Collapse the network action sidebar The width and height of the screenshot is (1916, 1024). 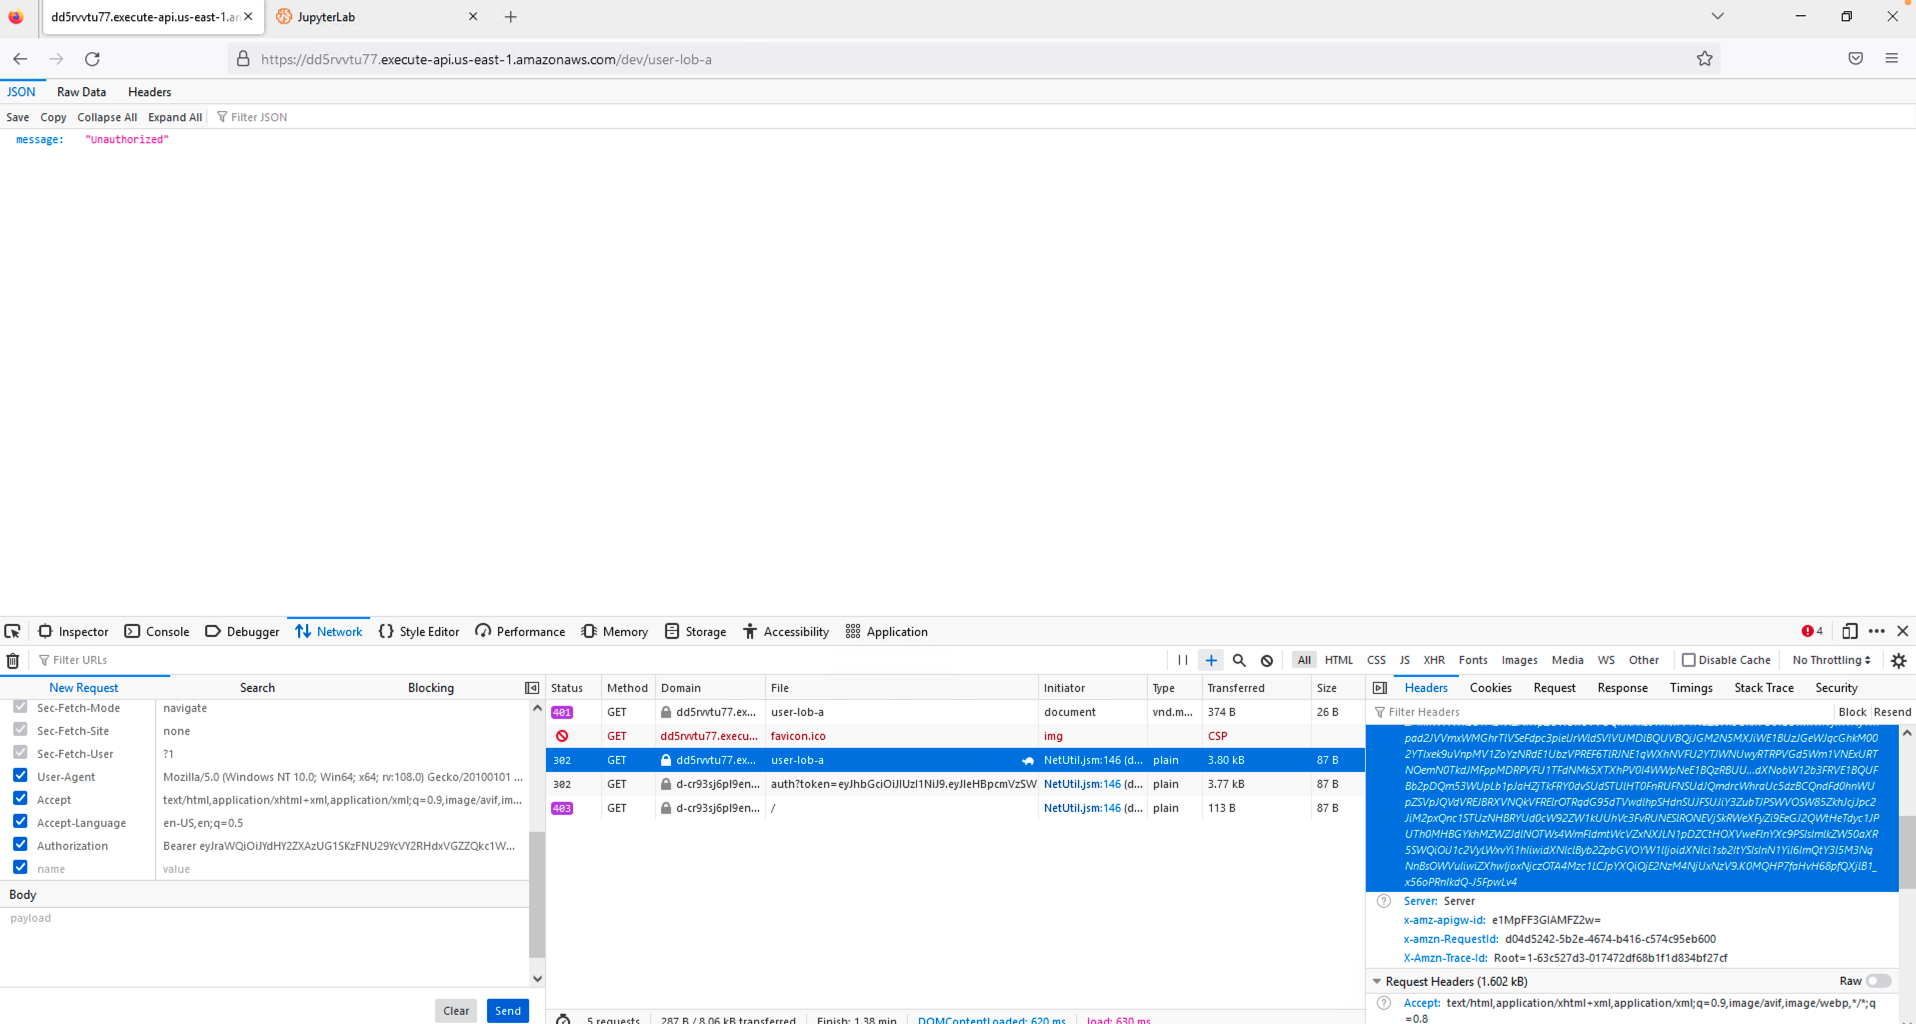pyautogui.click(x=532, y=688)
